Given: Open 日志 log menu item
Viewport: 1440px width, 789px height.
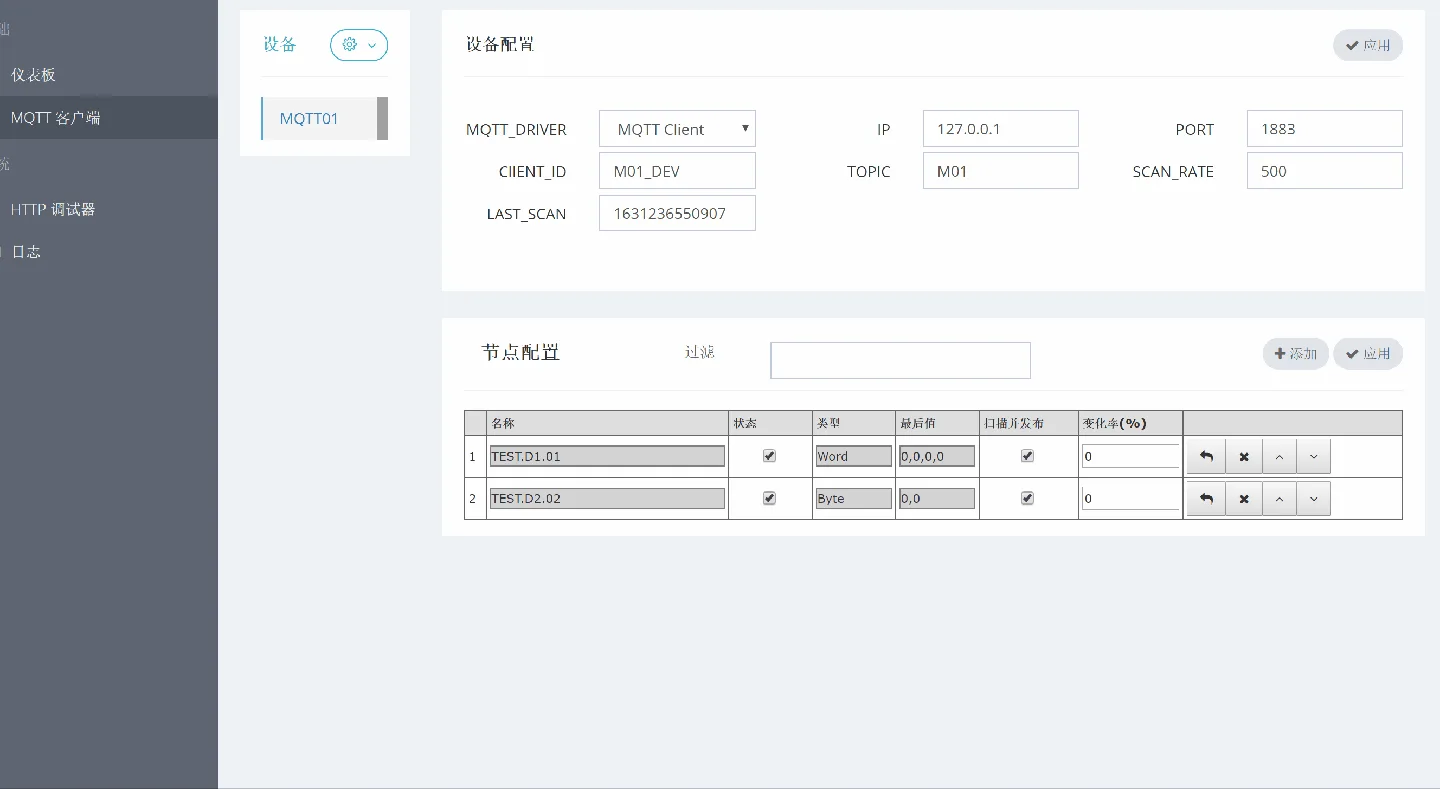Looking at the screenshot, I should [x=109, y=252].
